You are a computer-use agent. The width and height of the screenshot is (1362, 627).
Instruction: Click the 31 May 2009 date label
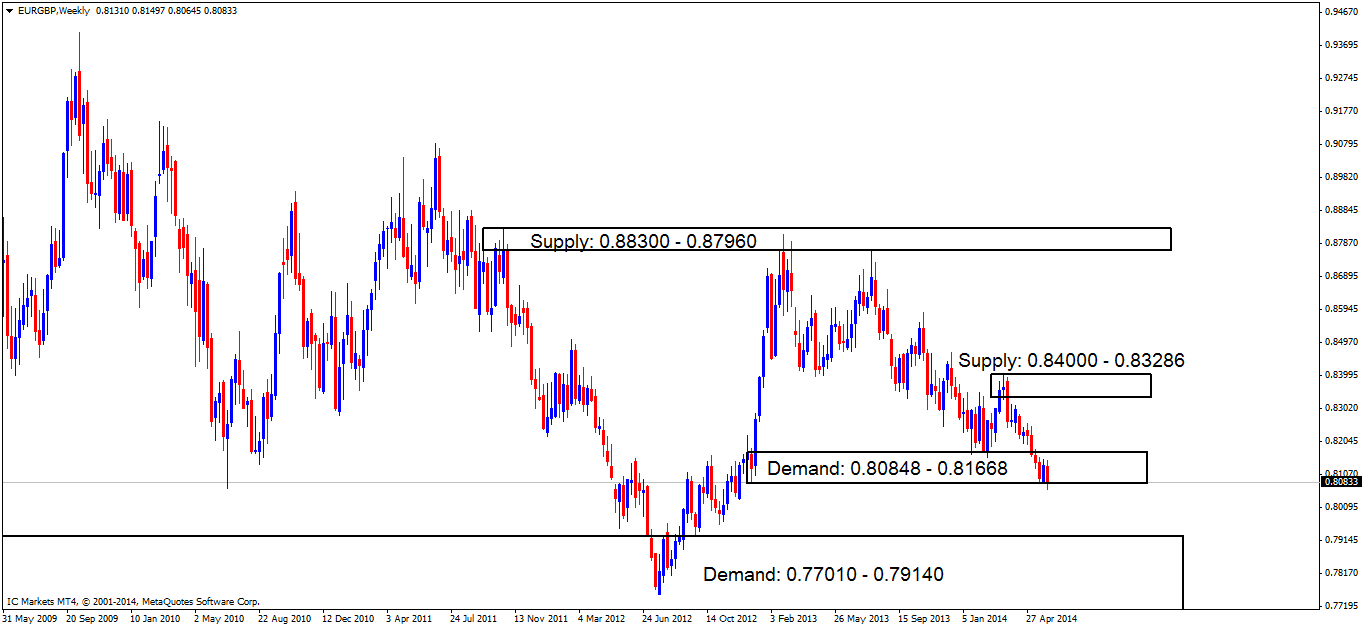tap(30, 619)
